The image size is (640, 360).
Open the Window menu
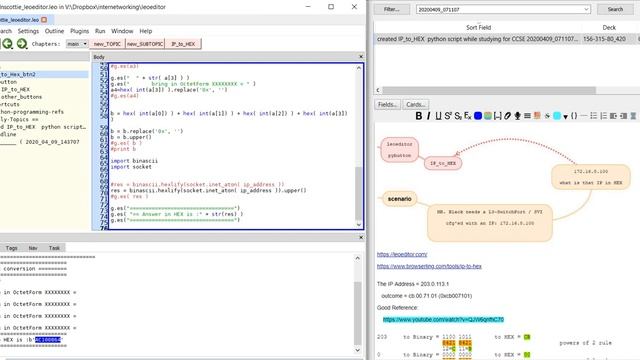tap(122, 31)
